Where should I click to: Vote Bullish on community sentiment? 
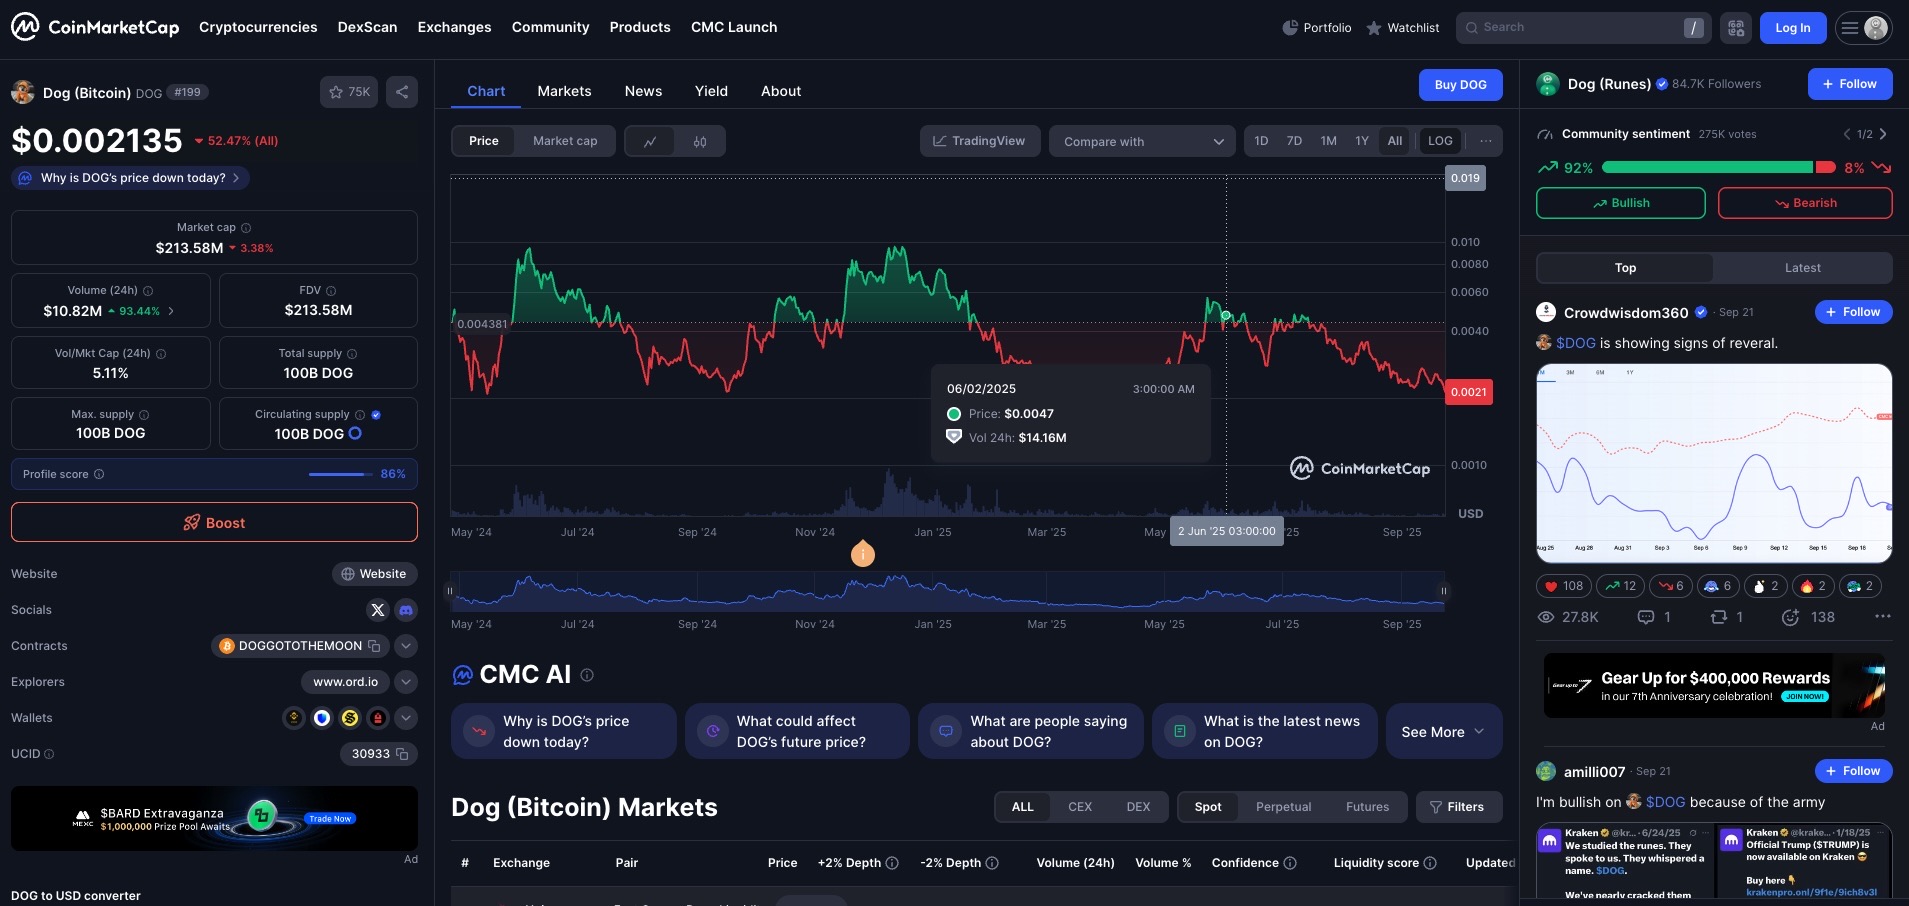tap(1620, 203)
